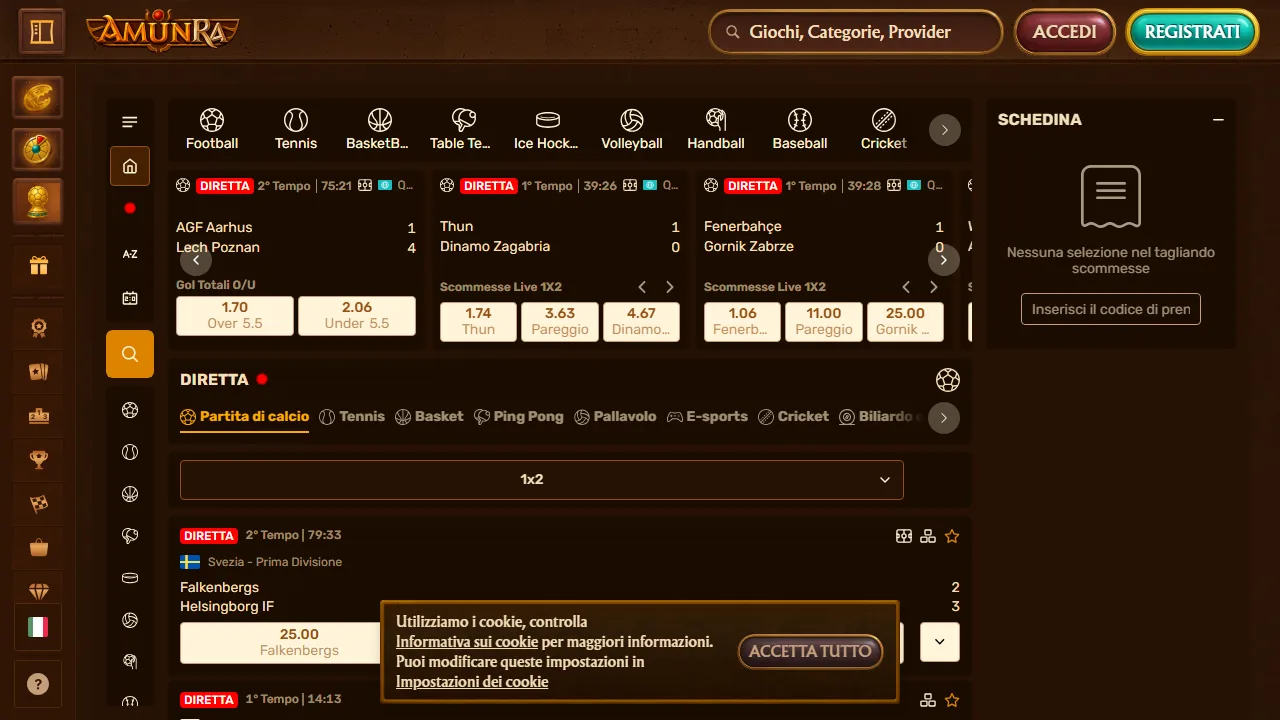Select volleyball icon in vertical sports menu

coord(130,621)
